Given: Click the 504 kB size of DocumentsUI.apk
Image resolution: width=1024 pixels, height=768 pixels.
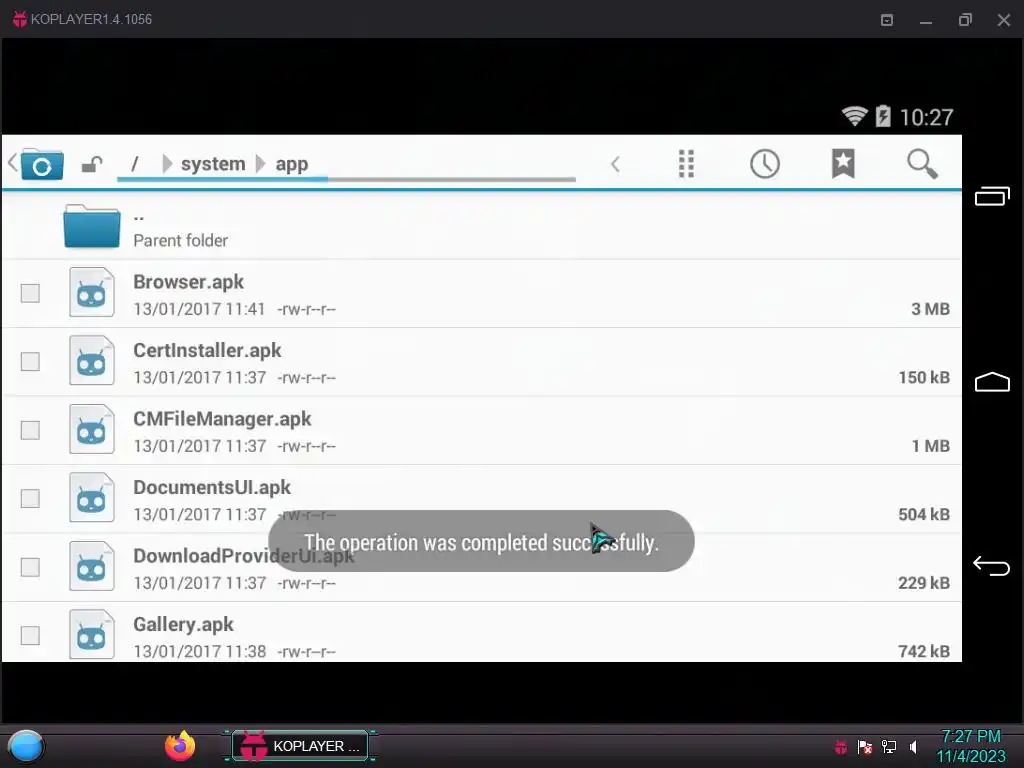Looking at the screenshot, I should [x=923, y=515].
